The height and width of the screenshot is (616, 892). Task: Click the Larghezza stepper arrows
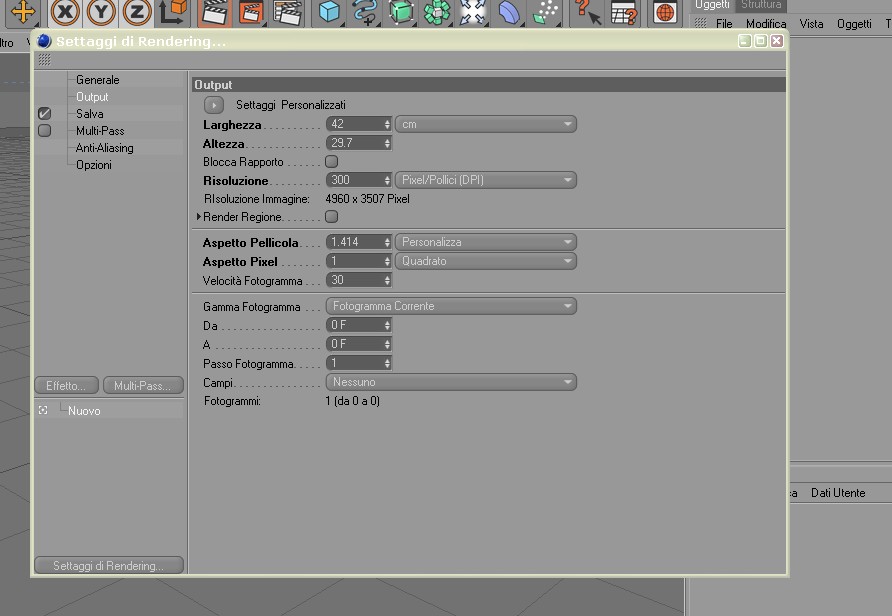pos(387,124)
